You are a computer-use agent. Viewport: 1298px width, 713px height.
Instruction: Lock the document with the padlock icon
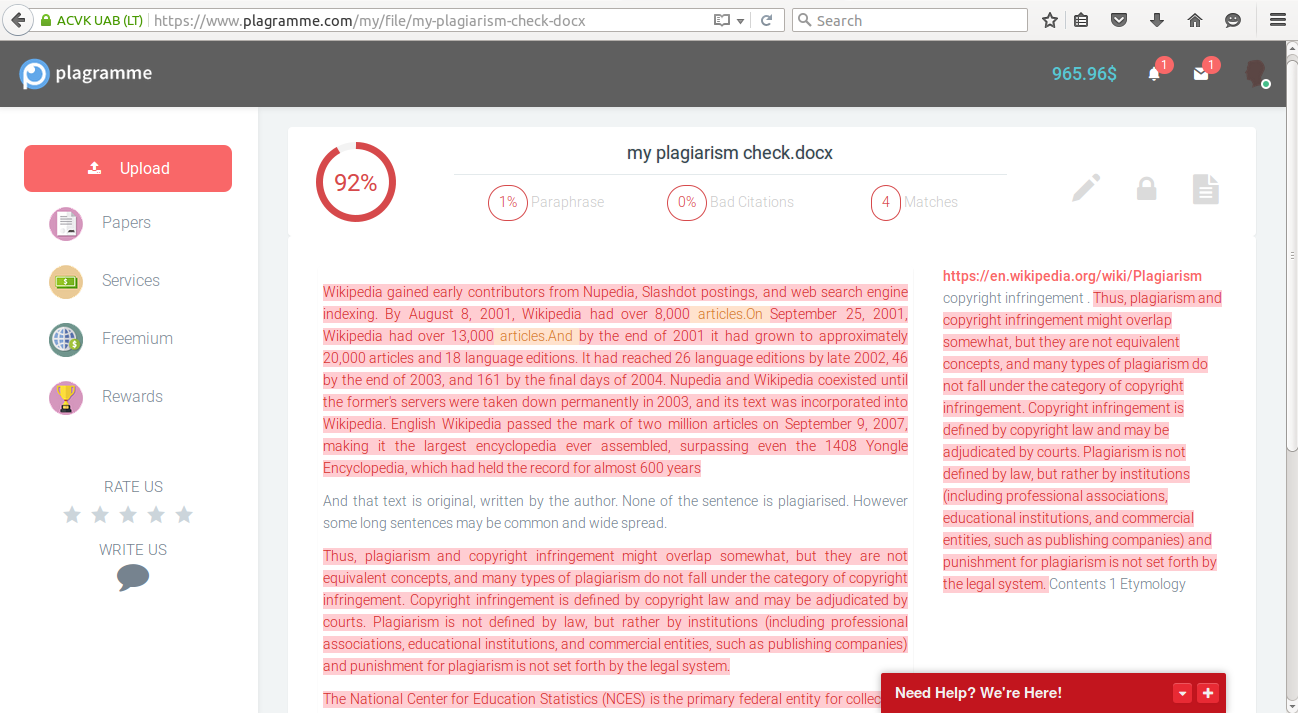coord(1146,188)
